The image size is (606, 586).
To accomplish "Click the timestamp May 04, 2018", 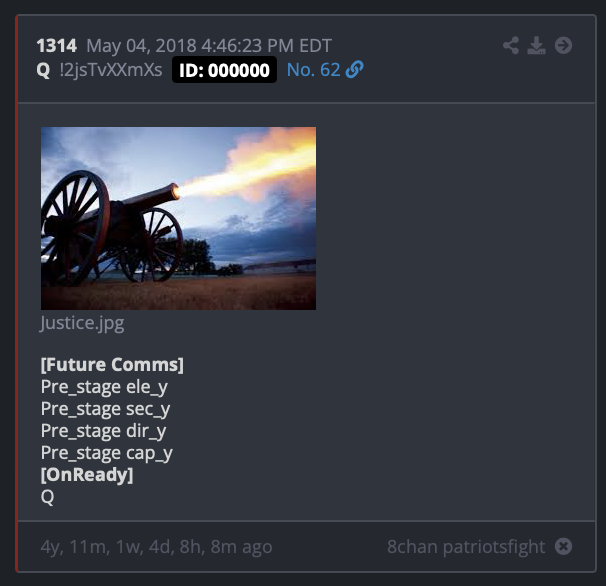I will point(209,46).
